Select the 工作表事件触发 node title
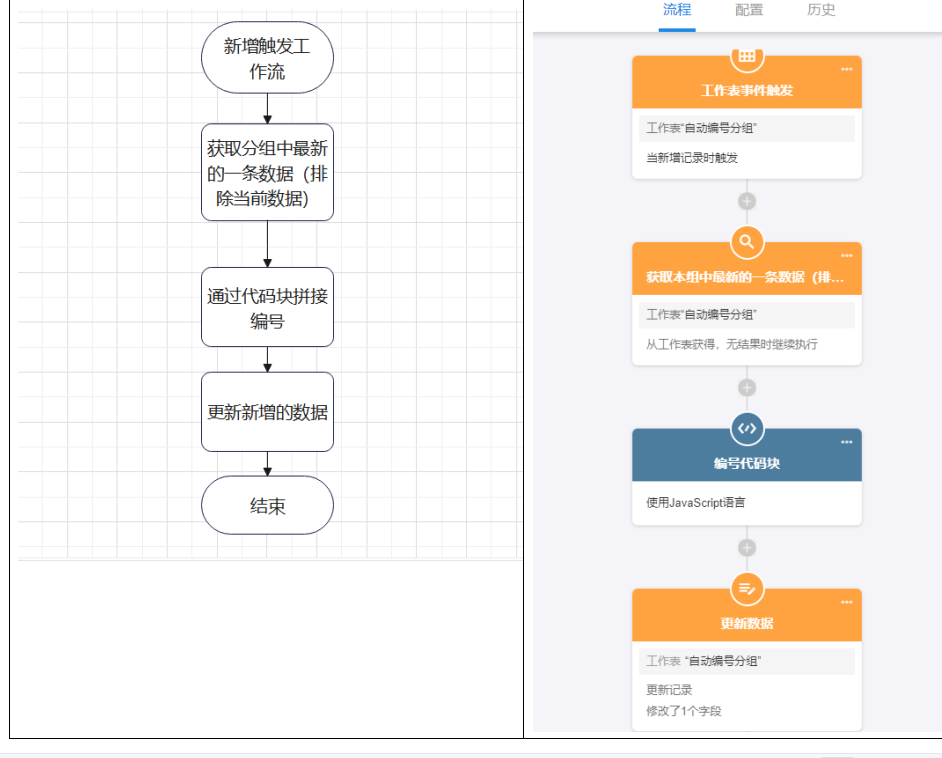This screenshot has height=758, width=942. coord(747,91)
